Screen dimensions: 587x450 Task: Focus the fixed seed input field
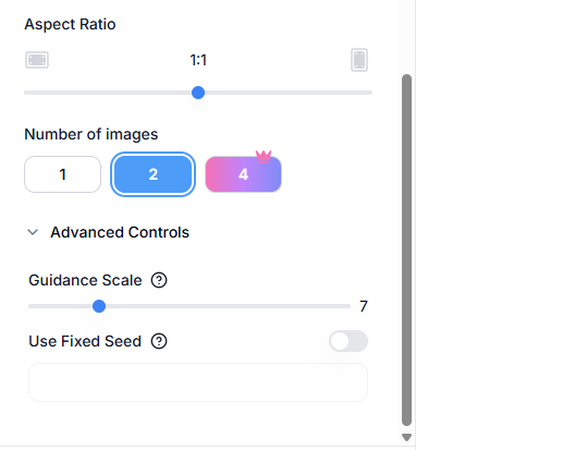[x=198, y=382]
